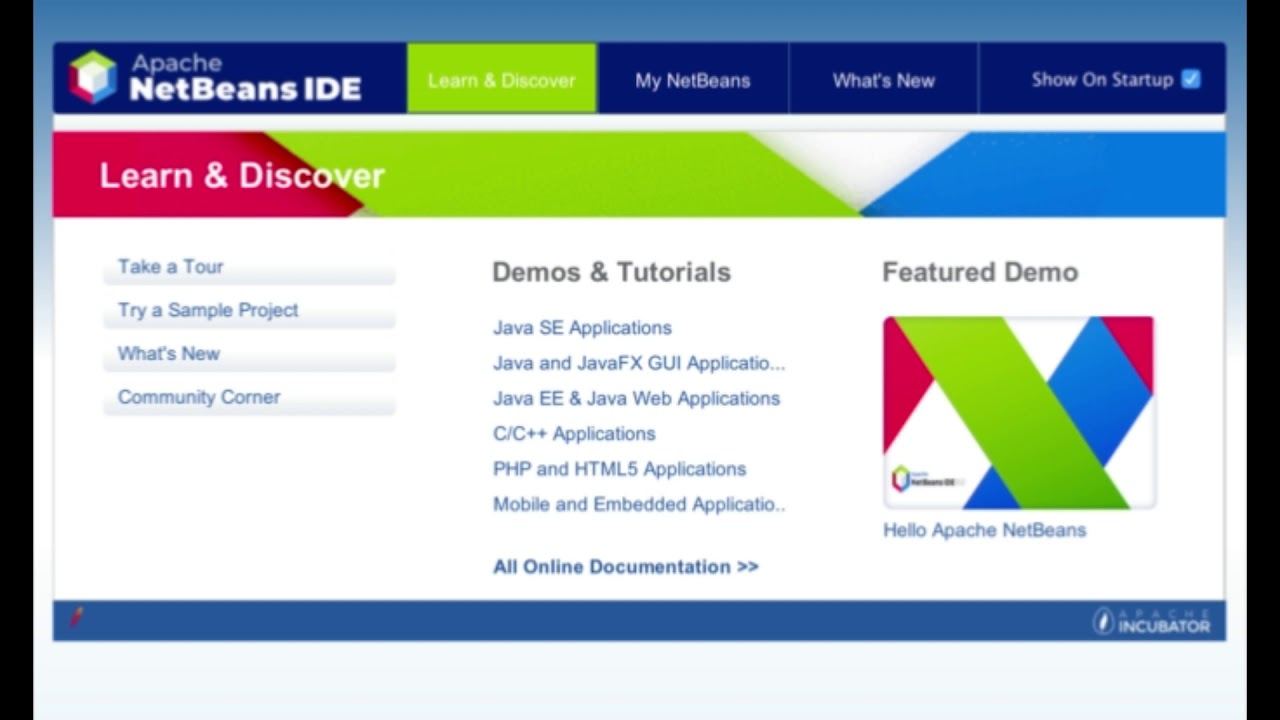
Task: Open Java SE Applications tutorials link
Action: point(582,328)
